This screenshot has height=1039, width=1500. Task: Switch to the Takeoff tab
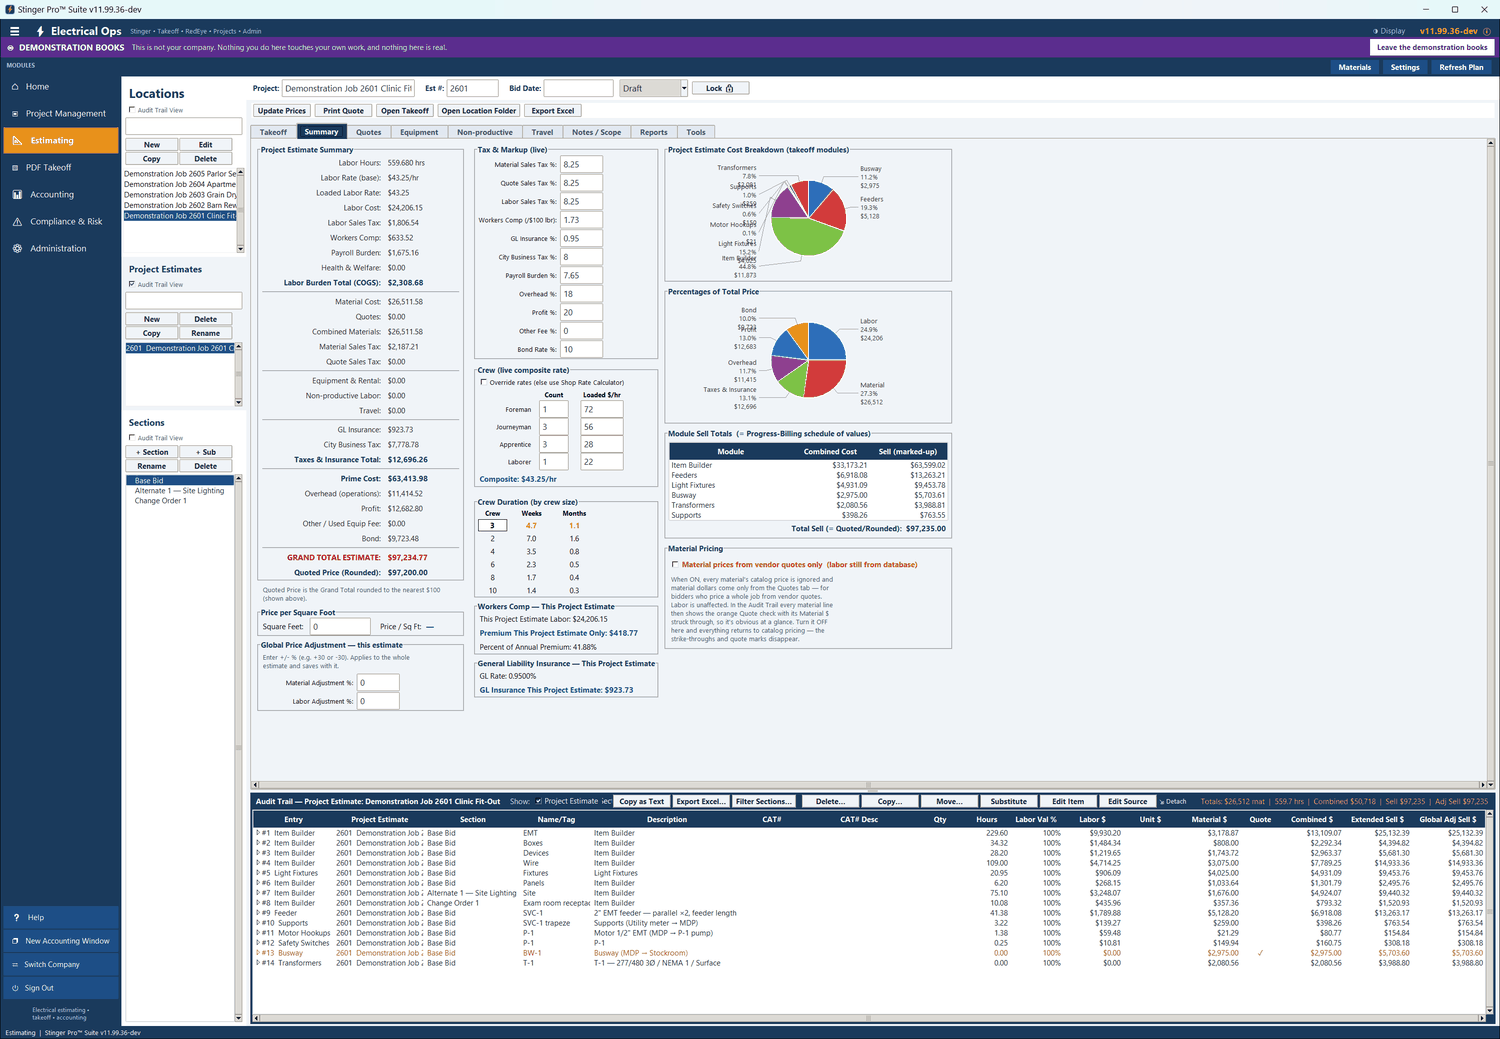pos(273,132)
